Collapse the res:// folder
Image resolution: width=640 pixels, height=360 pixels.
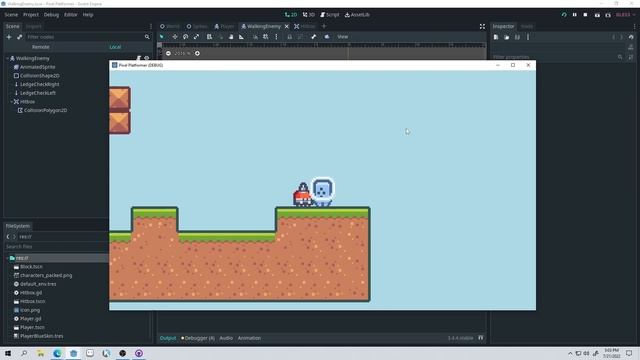coord(7,258)
